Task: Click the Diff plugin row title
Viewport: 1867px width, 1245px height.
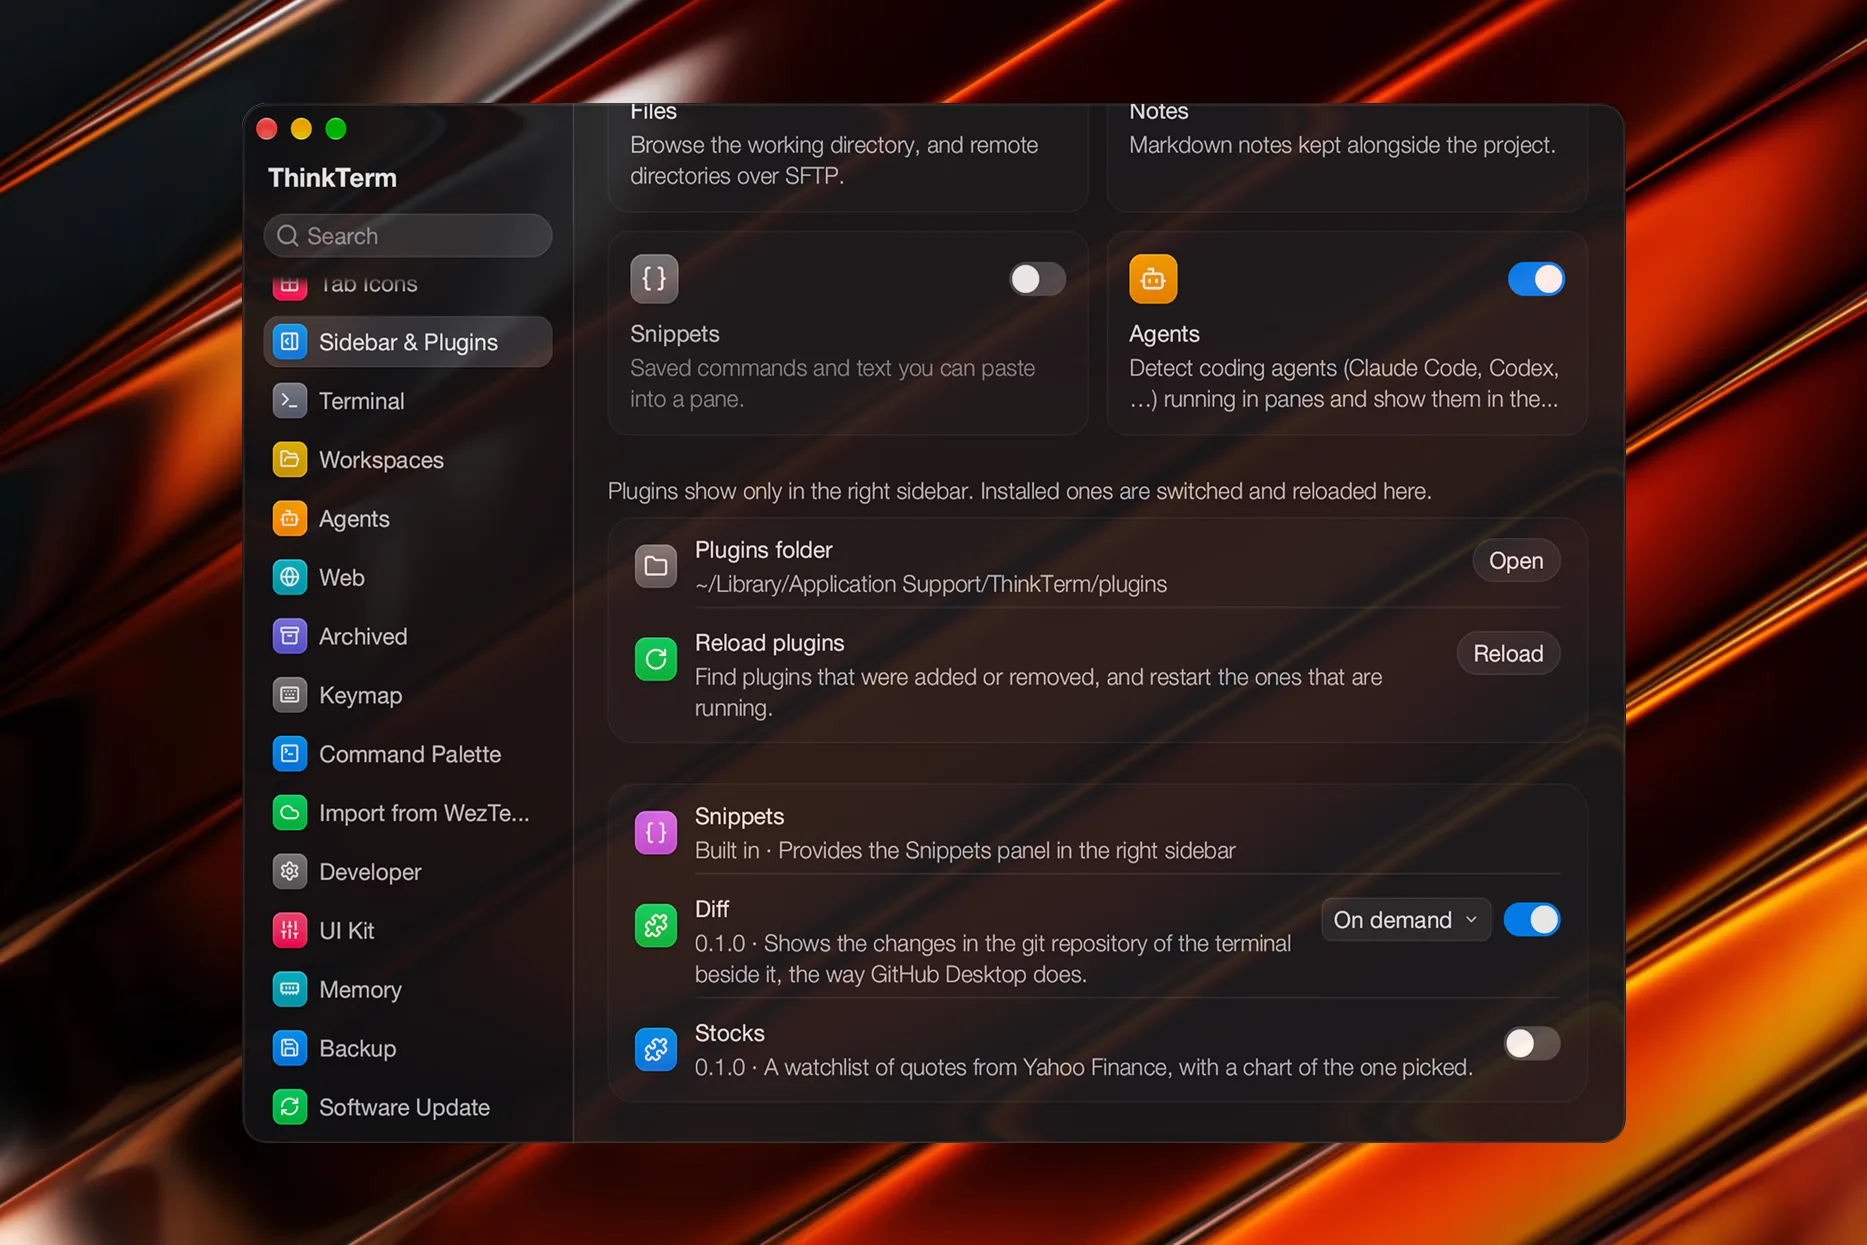Action: [711, 909]
